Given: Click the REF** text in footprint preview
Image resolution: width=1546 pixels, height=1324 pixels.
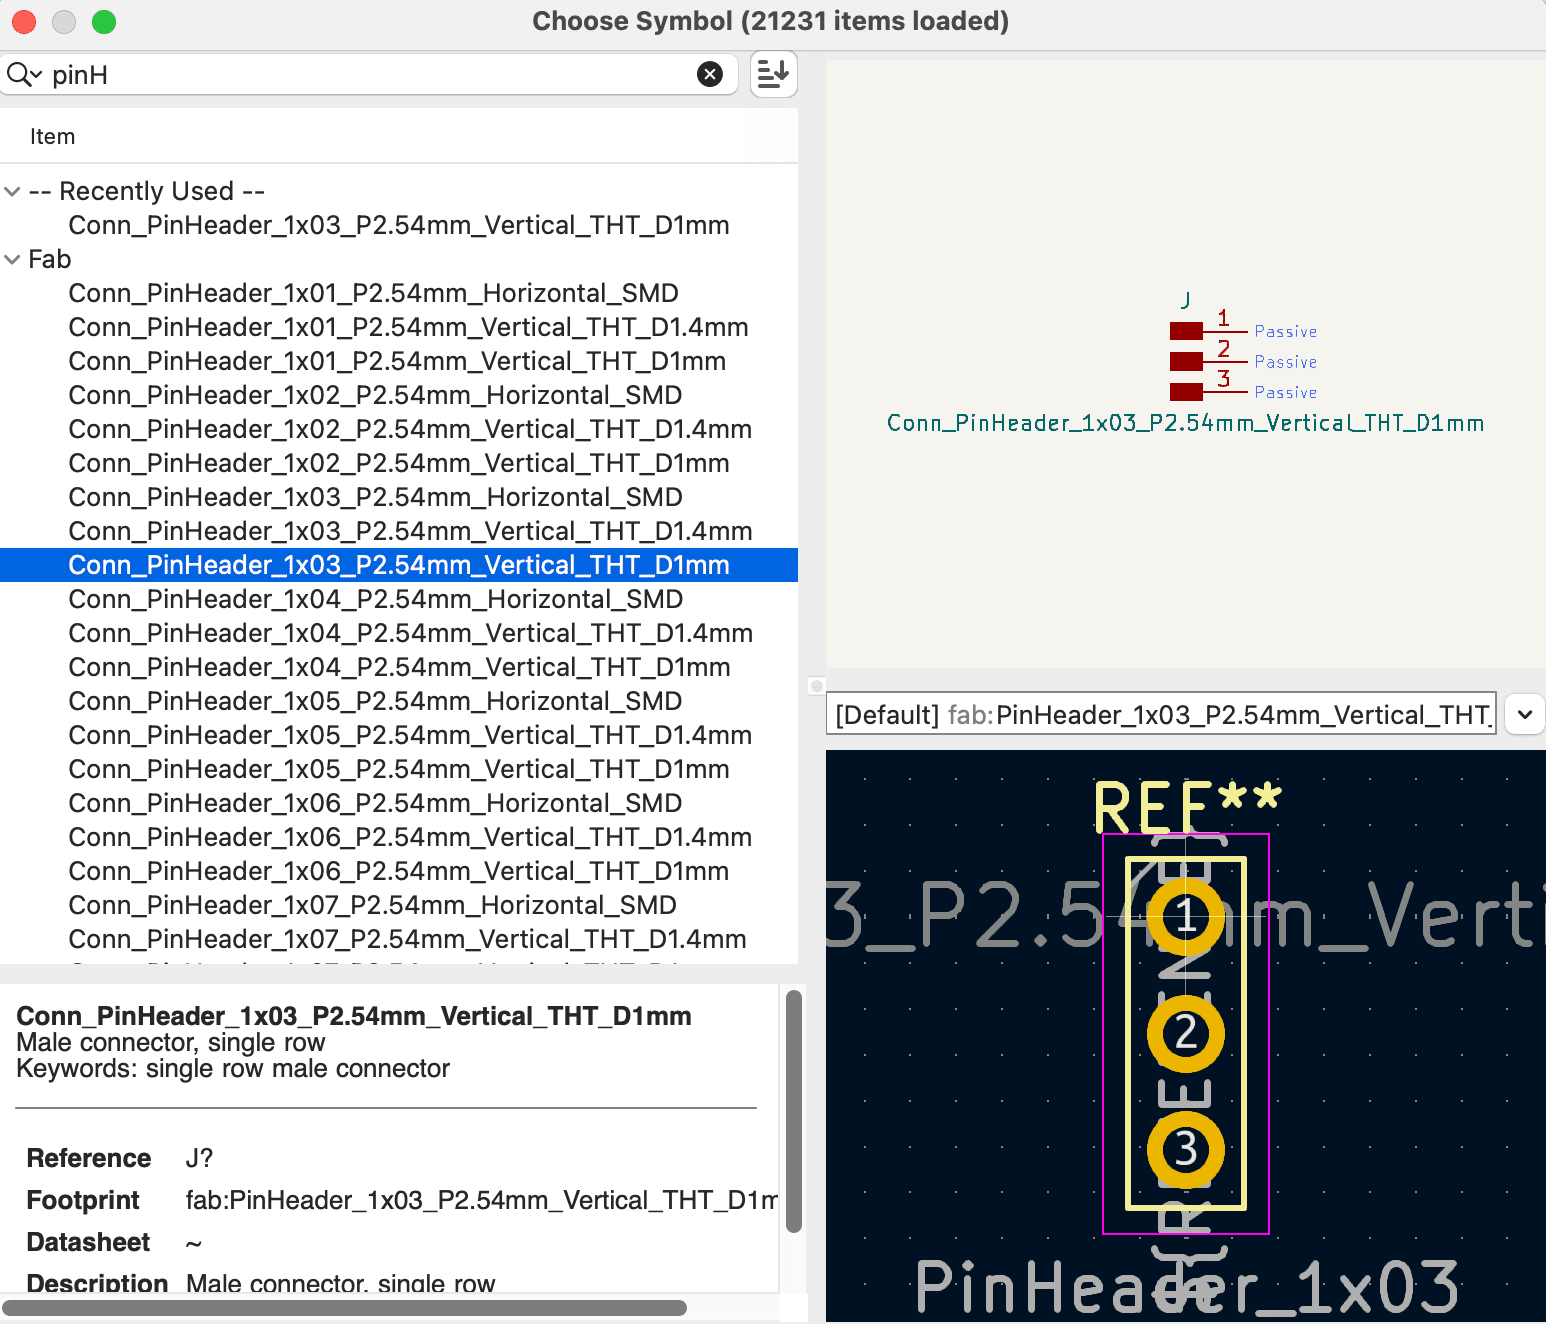Looking at the screenshot, I should [1187, 806].
